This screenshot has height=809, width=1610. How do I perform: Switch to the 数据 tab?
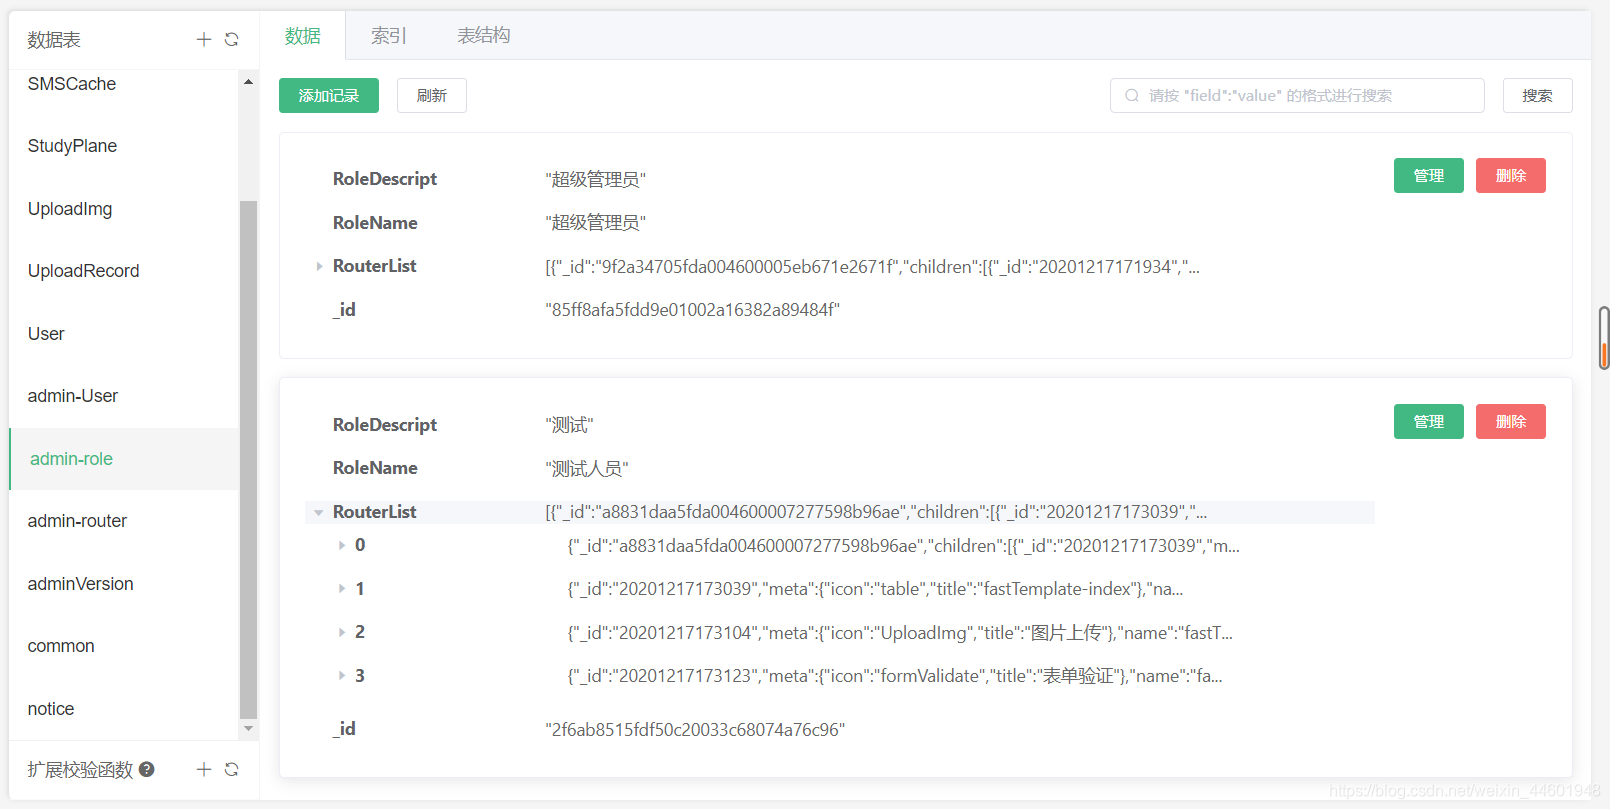(x=303, y=36)
